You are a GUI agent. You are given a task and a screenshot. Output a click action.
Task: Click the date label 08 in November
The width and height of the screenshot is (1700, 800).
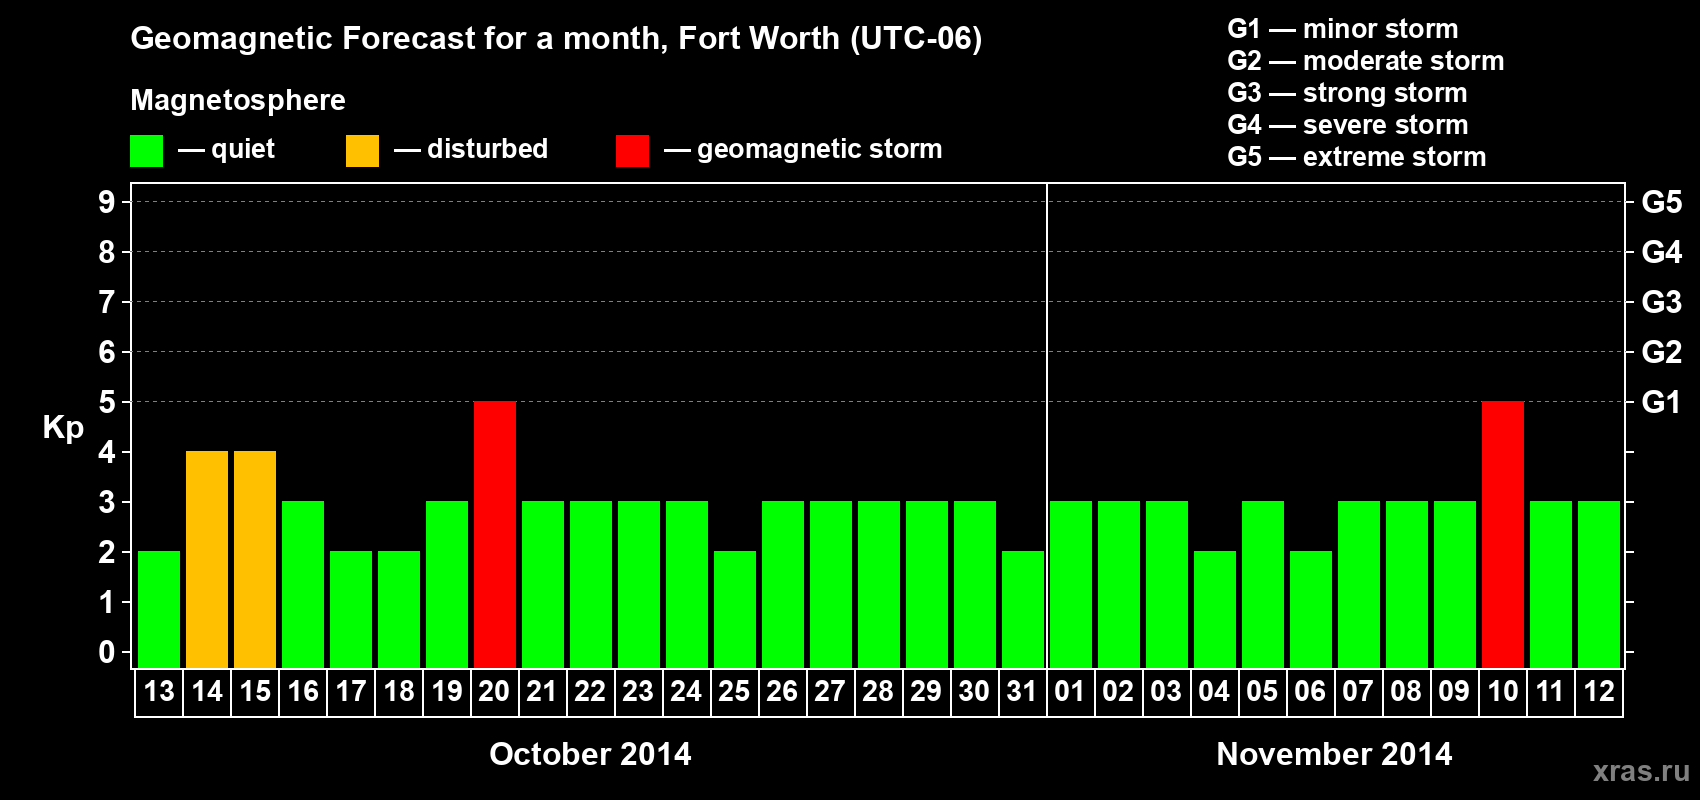(x=1407, y=691)
